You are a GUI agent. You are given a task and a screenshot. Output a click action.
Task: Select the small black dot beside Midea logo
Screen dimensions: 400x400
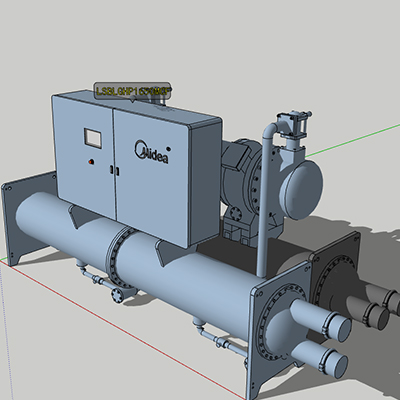pyautogui.click(x=168, y=148)
